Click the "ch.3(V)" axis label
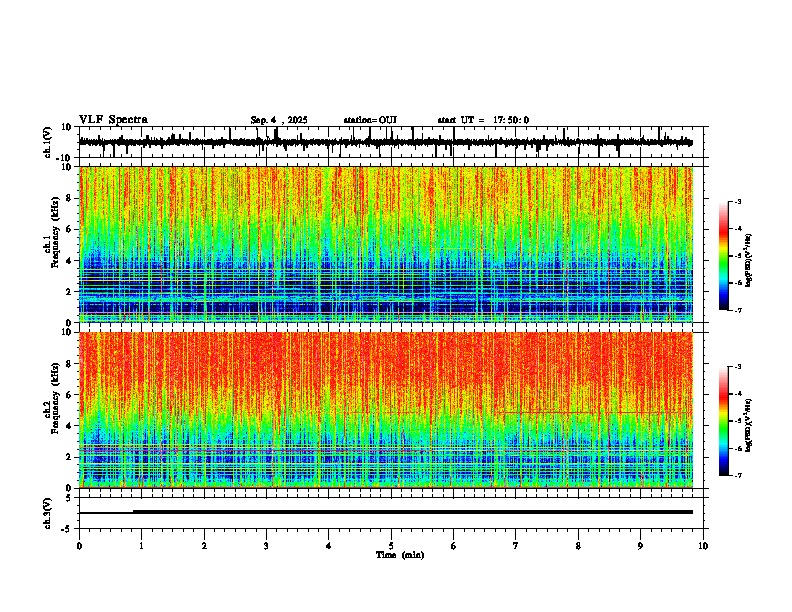The image size is (792, 612). point(48,514)
